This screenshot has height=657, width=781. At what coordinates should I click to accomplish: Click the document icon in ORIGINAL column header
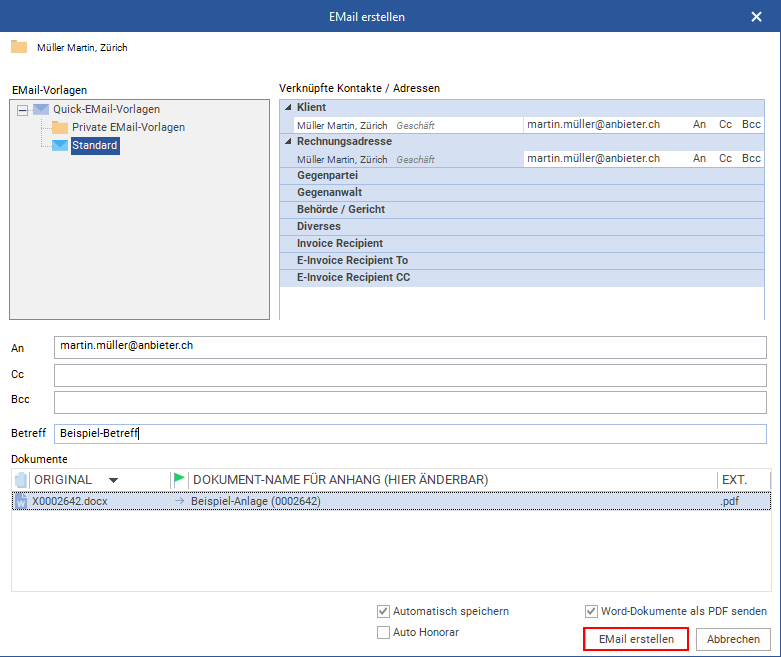21,480
